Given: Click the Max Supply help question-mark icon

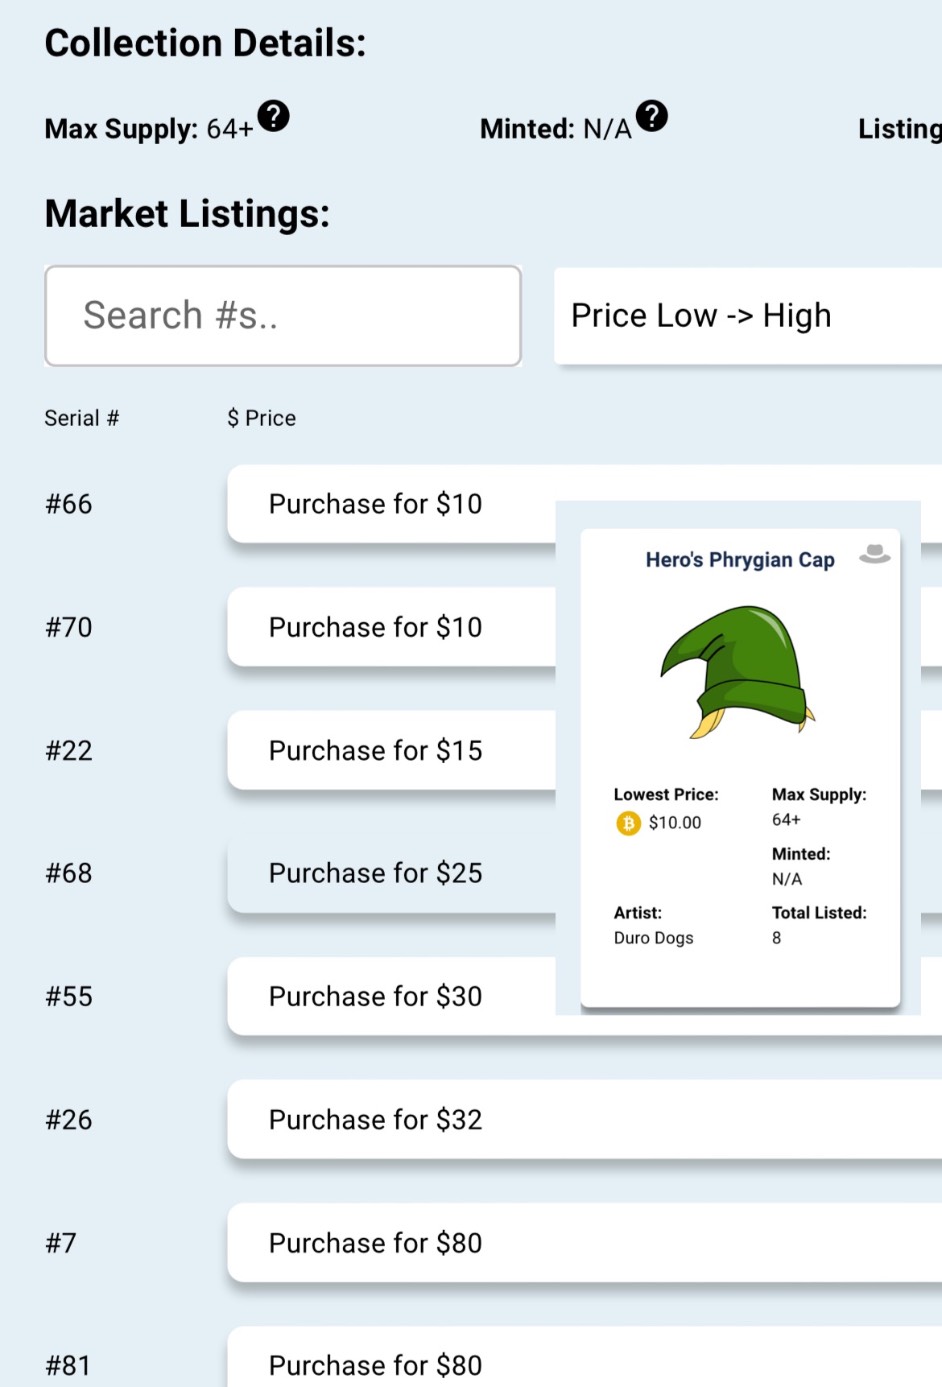Looking at the screenshot, I should tap(273, 117).
